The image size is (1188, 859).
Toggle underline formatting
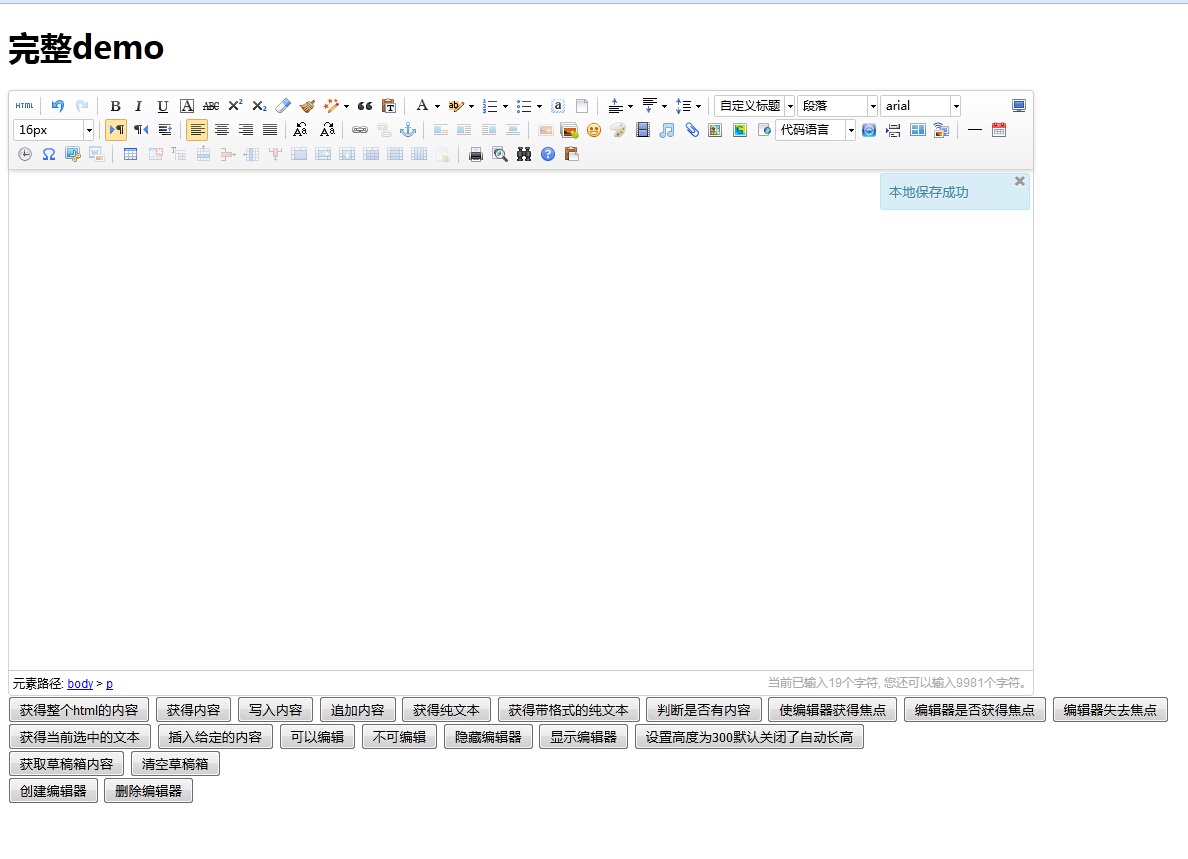coord(162,105)
